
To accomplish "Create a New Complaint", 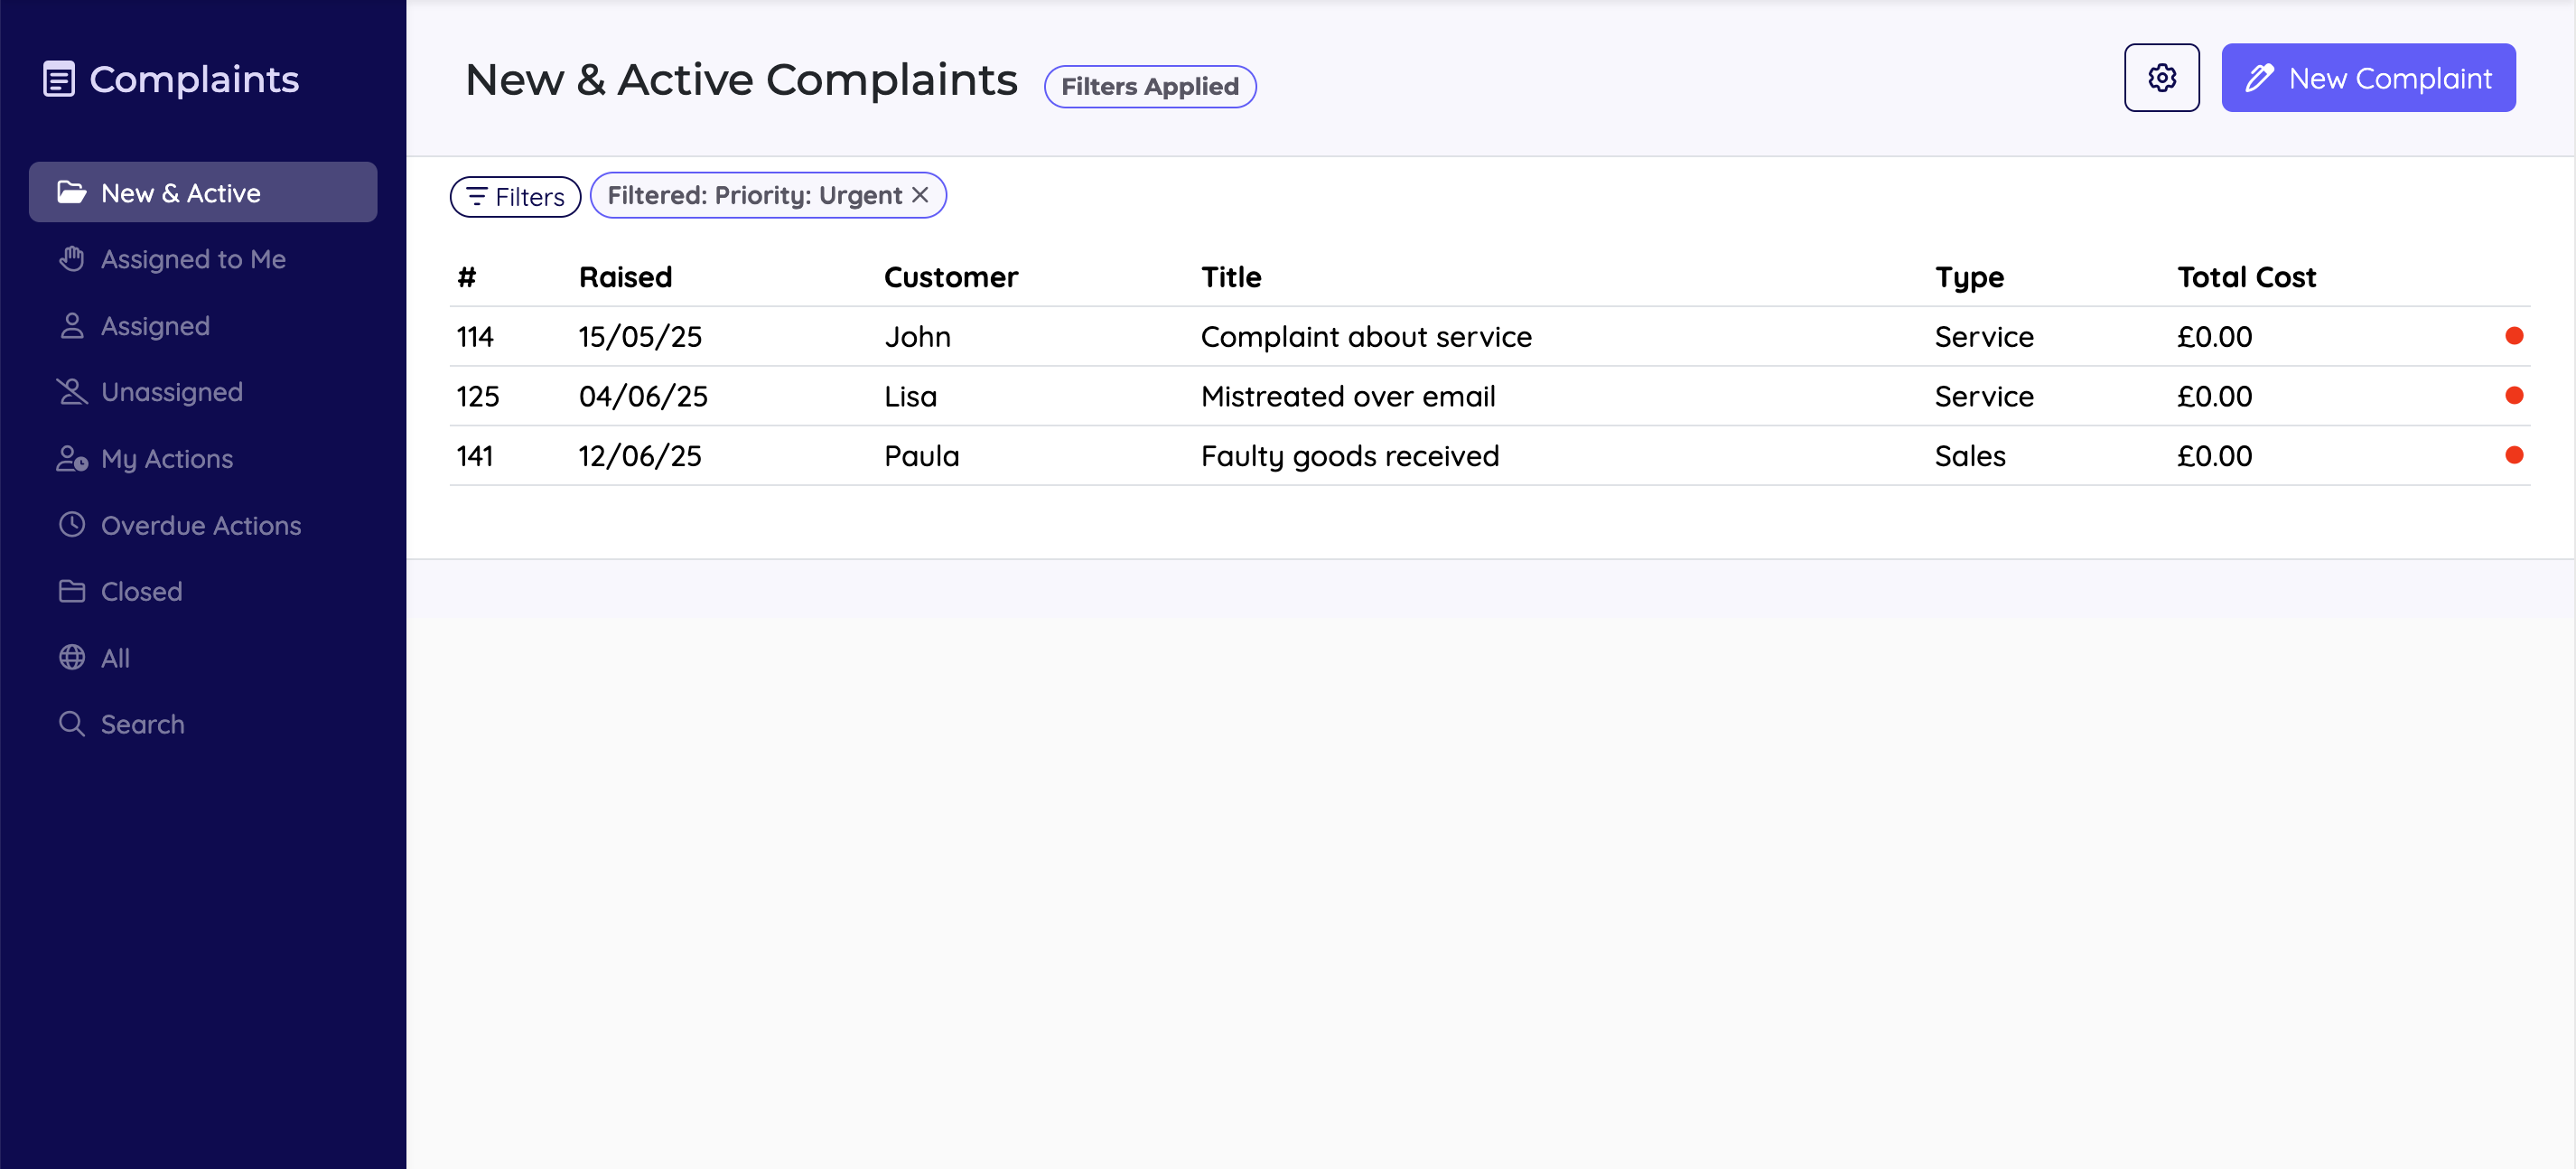I will click(2368, 78).
